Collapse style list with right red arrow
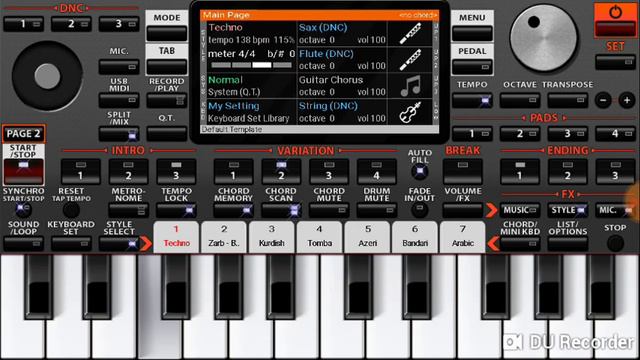The width and height of the screenshot is (640, 360). [x=493, y=244]
